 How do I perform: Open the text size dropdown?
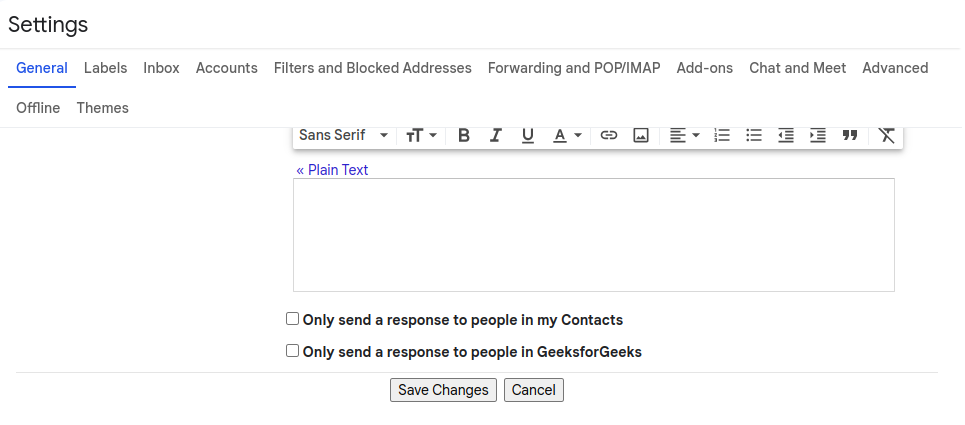pos(422,136)
